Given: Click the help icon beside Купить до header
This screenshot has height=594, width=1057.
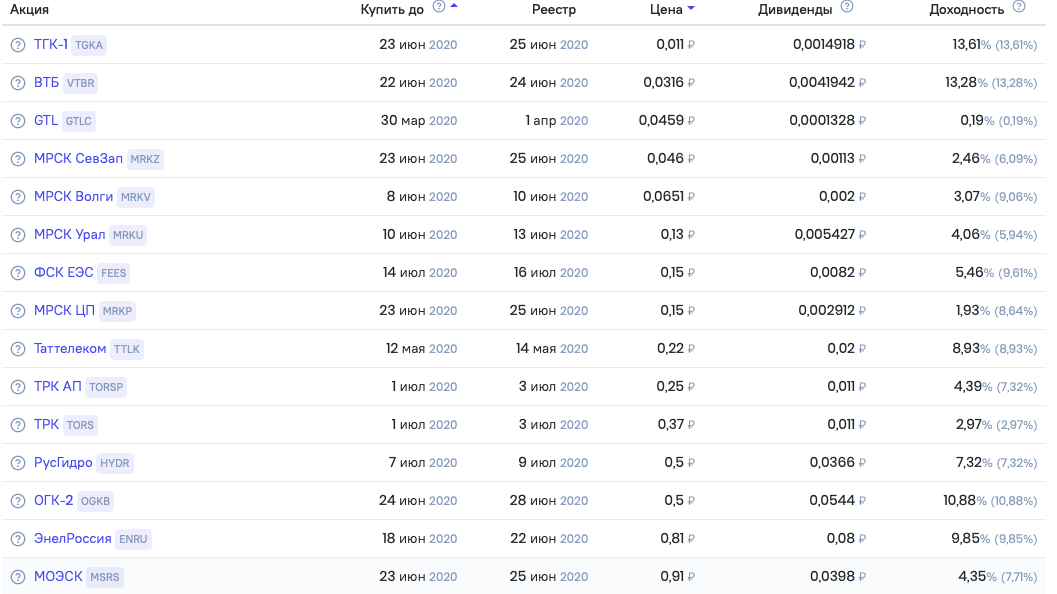Looking at the screenshot, I should pyautogui.click(x=439, y=6).
